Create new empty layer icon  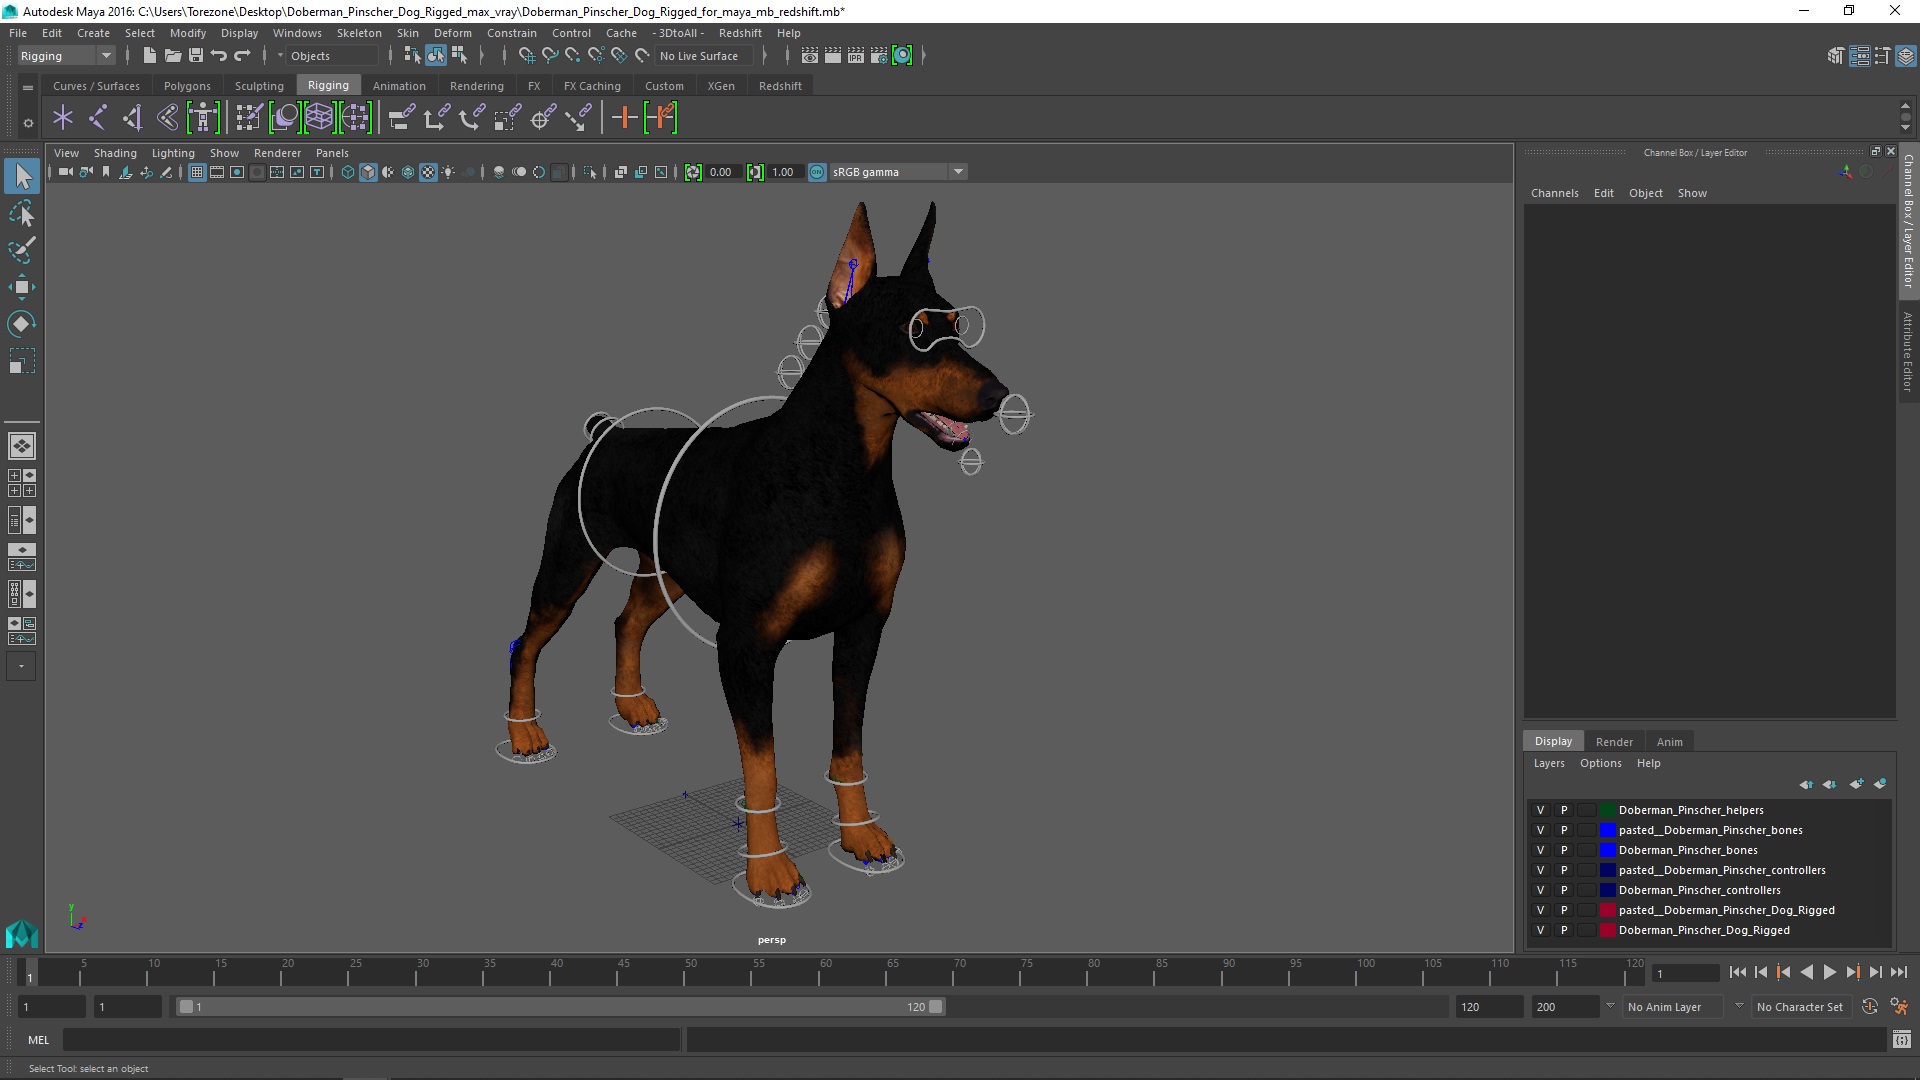point(1856,784)
